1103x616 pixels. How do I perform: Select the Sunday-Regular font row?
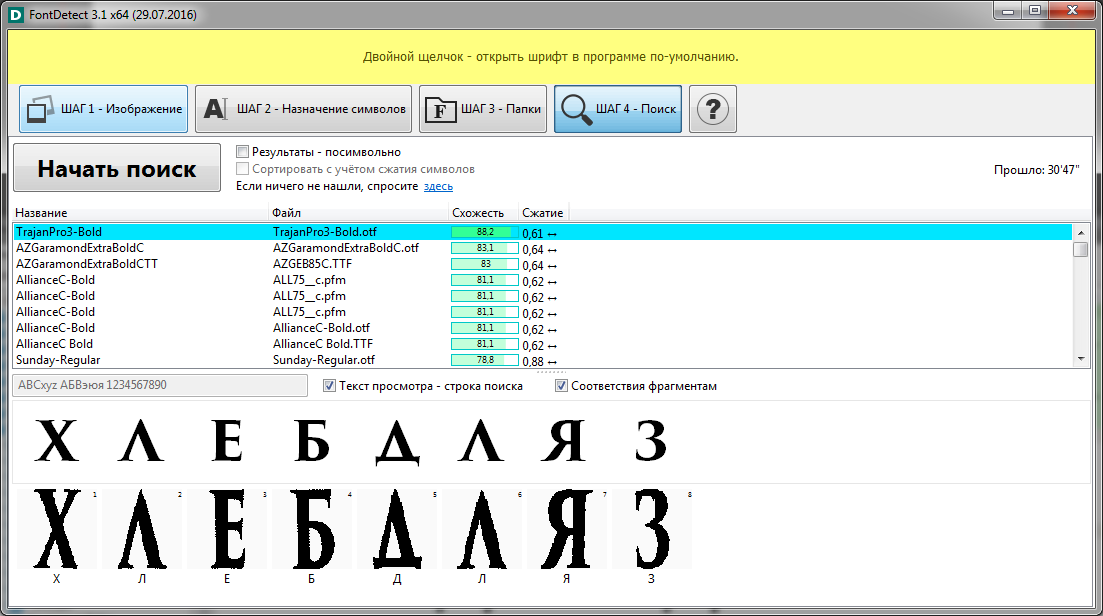click(x=542, y=360)
